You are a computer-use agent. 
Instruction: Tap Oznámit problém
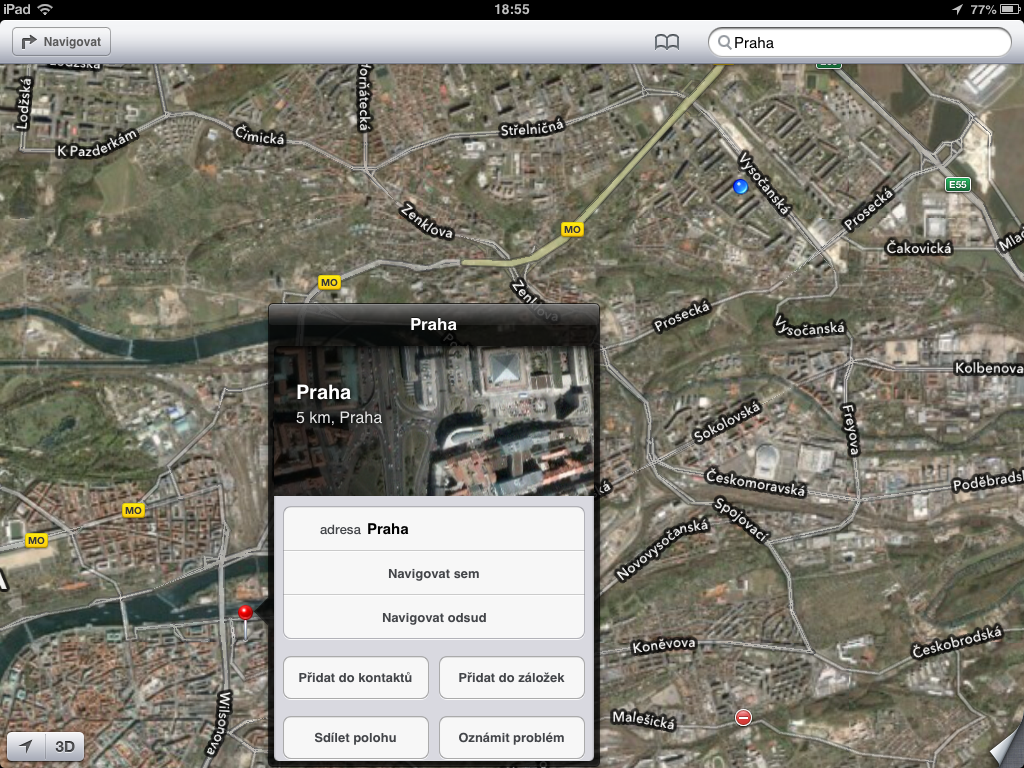point(511,737)
